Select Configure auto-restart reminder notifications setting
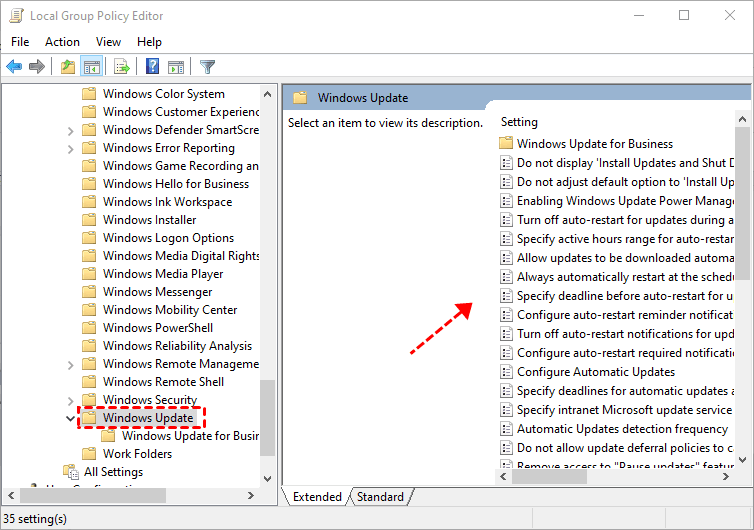The width and height of the screenshot is (754, 530). point(625,315)
